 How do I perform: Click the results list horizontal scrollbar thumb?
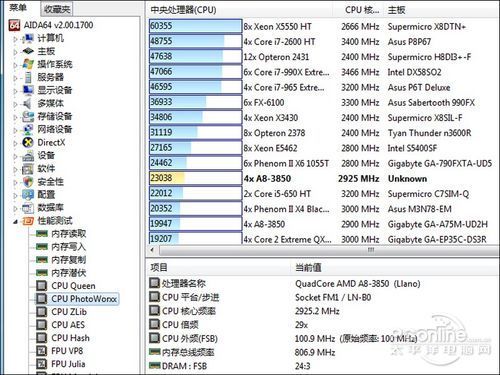pos(328,250)
